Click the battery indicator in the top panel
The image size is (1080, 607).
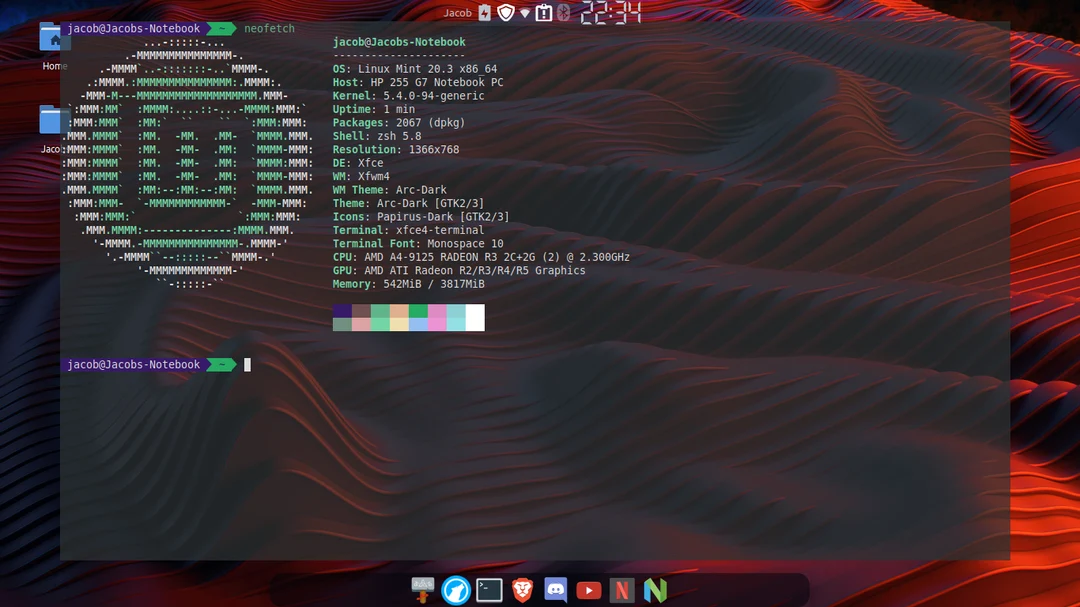483,12
